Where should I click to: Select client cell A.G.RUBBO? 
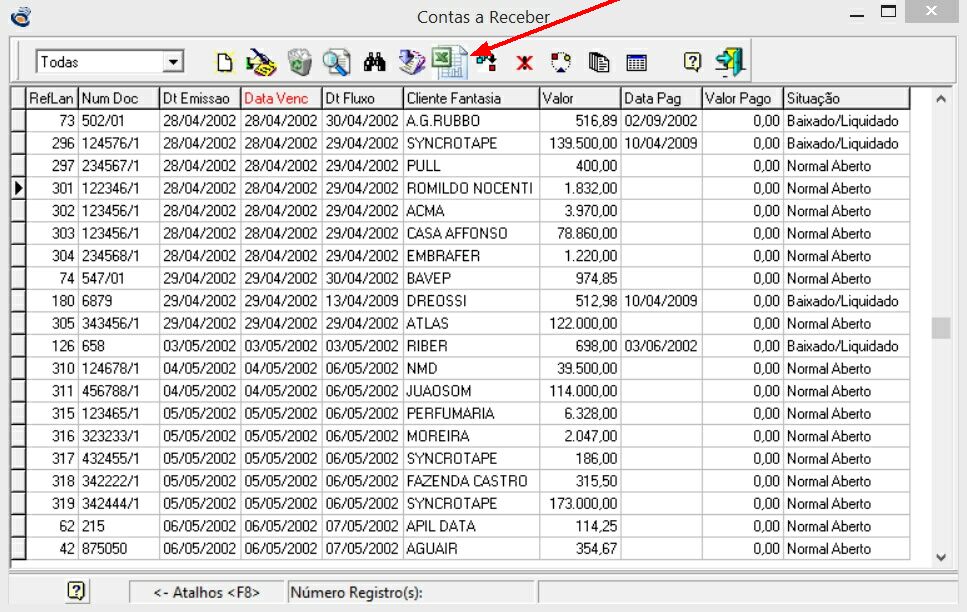point(471,121)
